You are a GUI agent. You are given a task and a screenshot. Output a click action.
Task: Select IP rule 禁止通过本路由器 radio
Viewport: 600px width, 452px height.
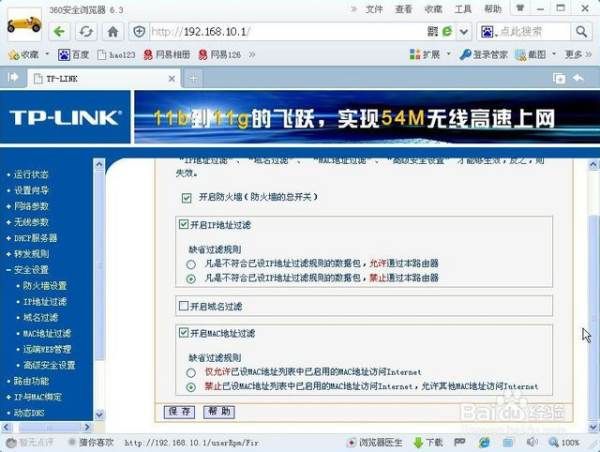pyautogui.click(x=191, y=279)
